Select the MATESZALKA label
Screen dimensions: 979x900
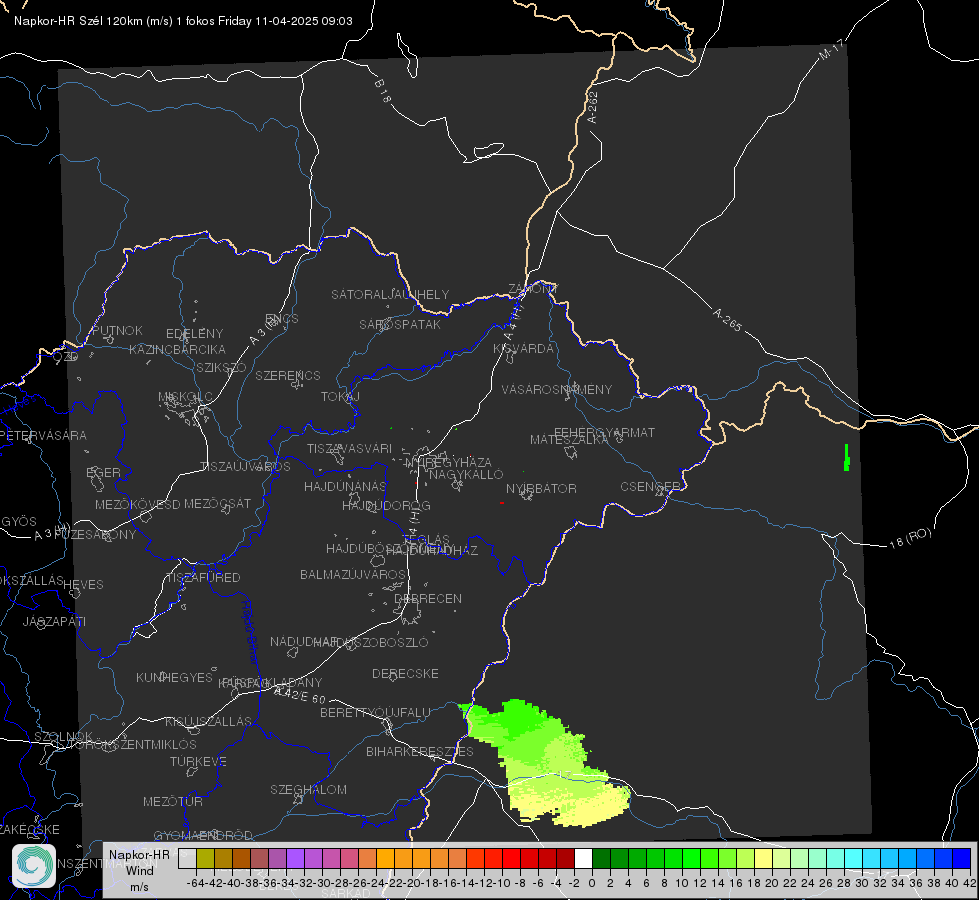pos(569,440)
